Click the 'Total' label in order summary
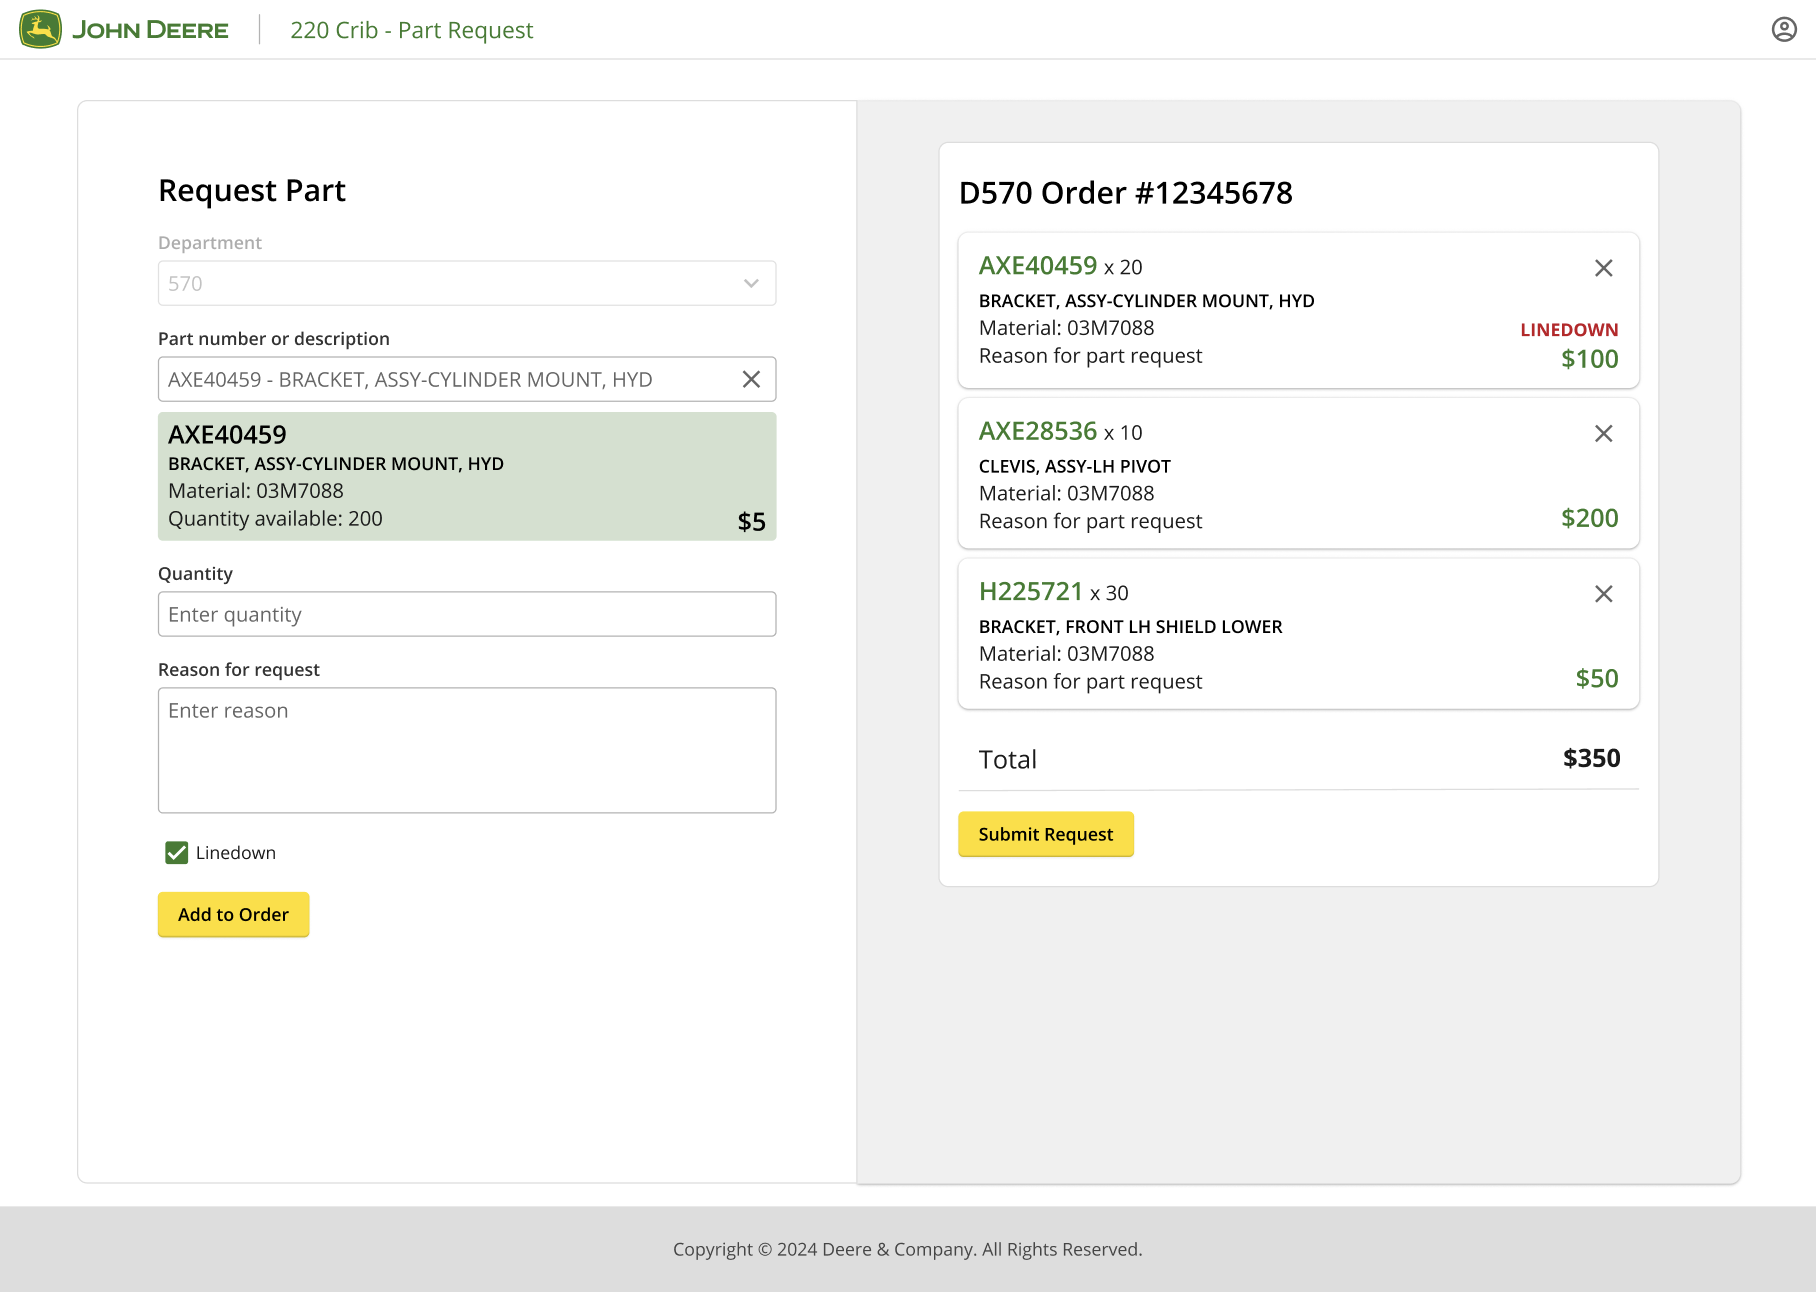This screenshot has width=1816, height=1292. (1008, 760)
